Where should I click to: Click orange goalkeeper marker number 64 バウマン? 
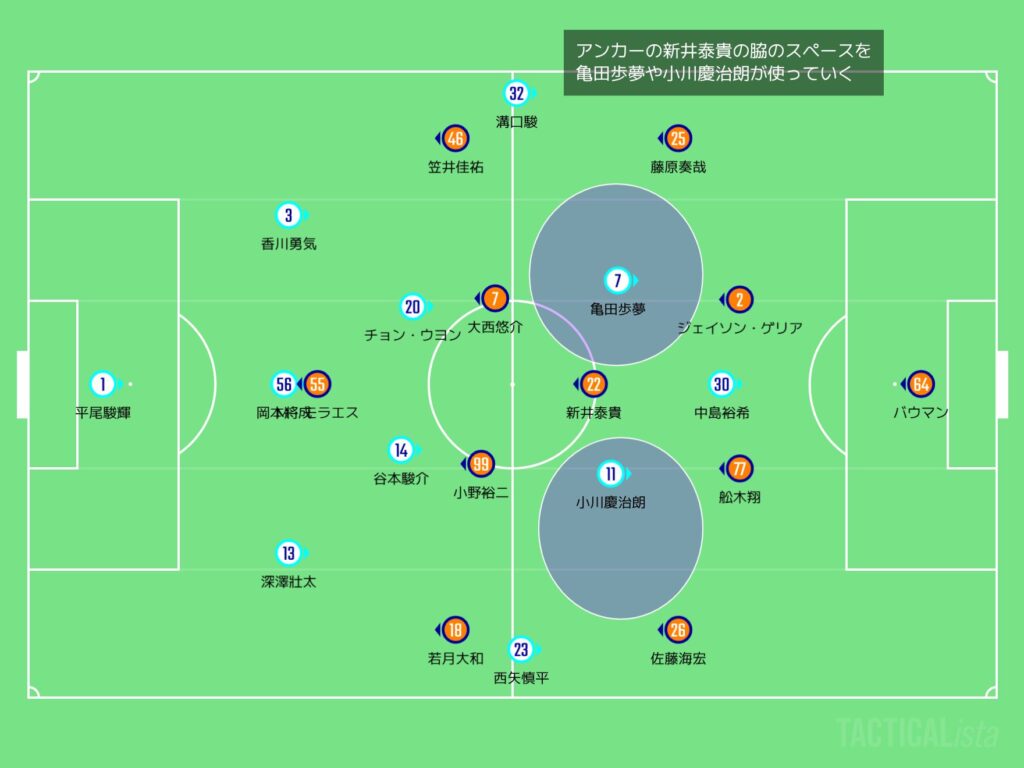(x=920, y=384)
